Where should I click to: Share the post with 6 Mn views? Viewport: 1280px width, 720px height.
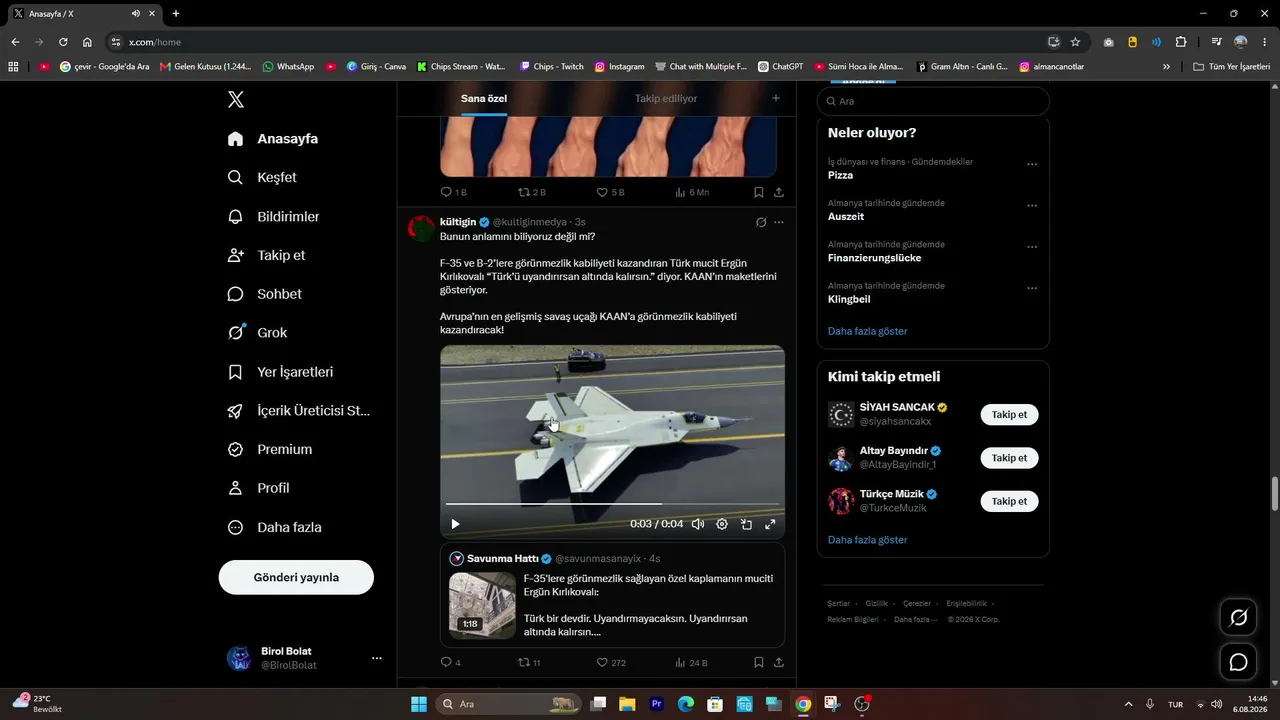779,192
